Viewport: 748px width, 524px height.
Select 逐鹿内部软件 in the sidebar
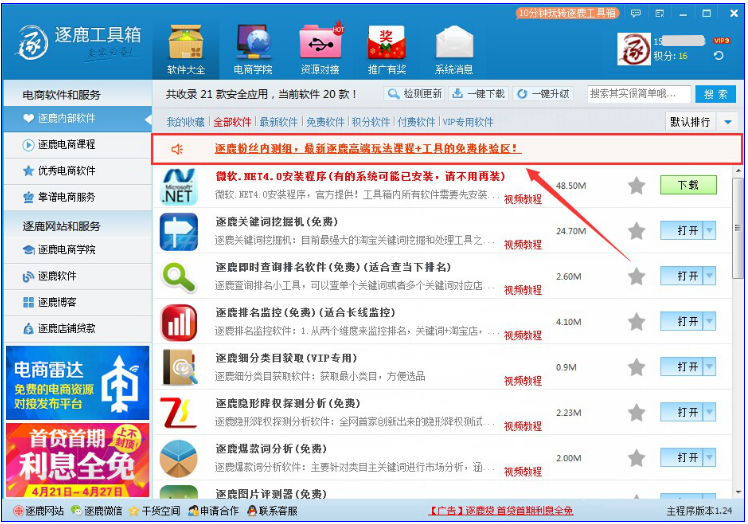(77, 118)
